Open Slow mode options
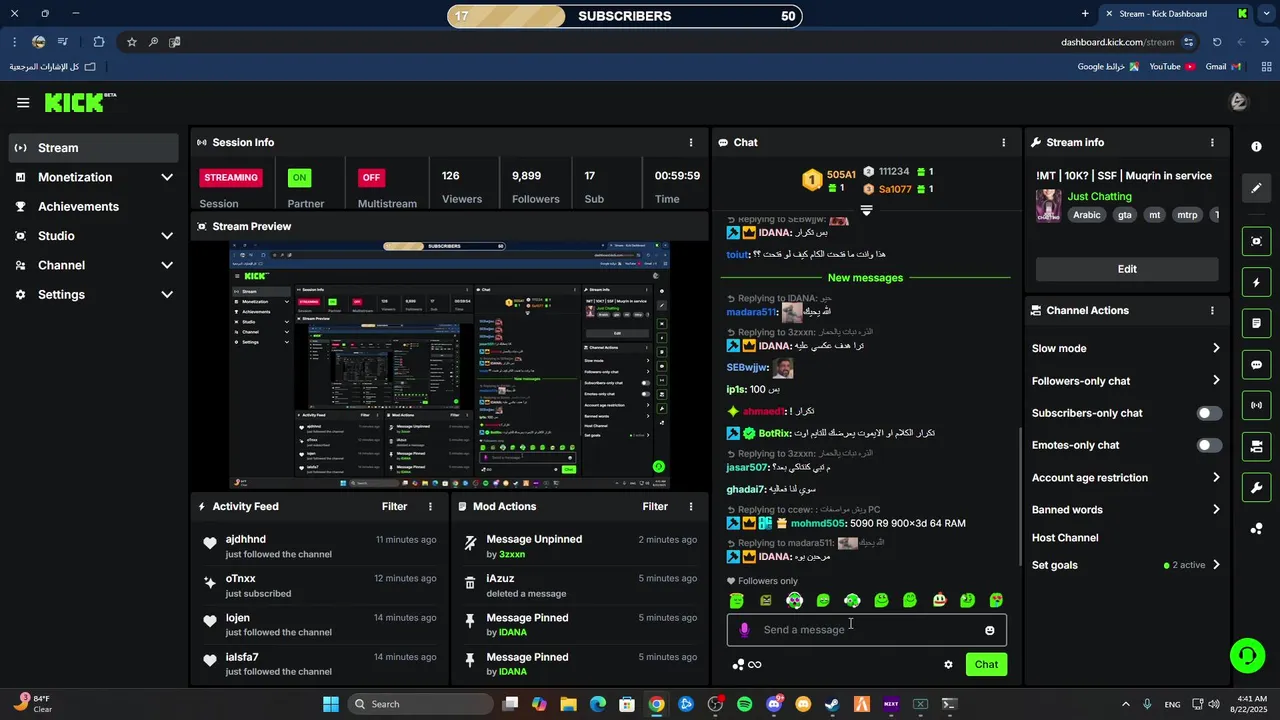This screenshot has height=720, width=1280. click(1127, 348)
